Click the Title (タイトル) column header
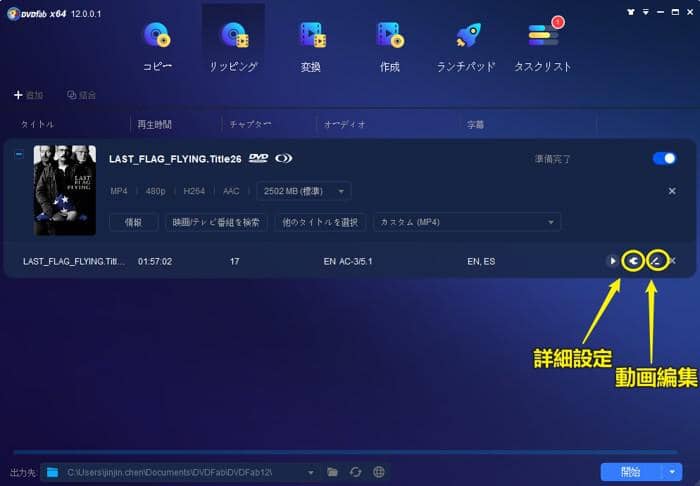Viewport: 700px width, 486px height. point(38,124)
